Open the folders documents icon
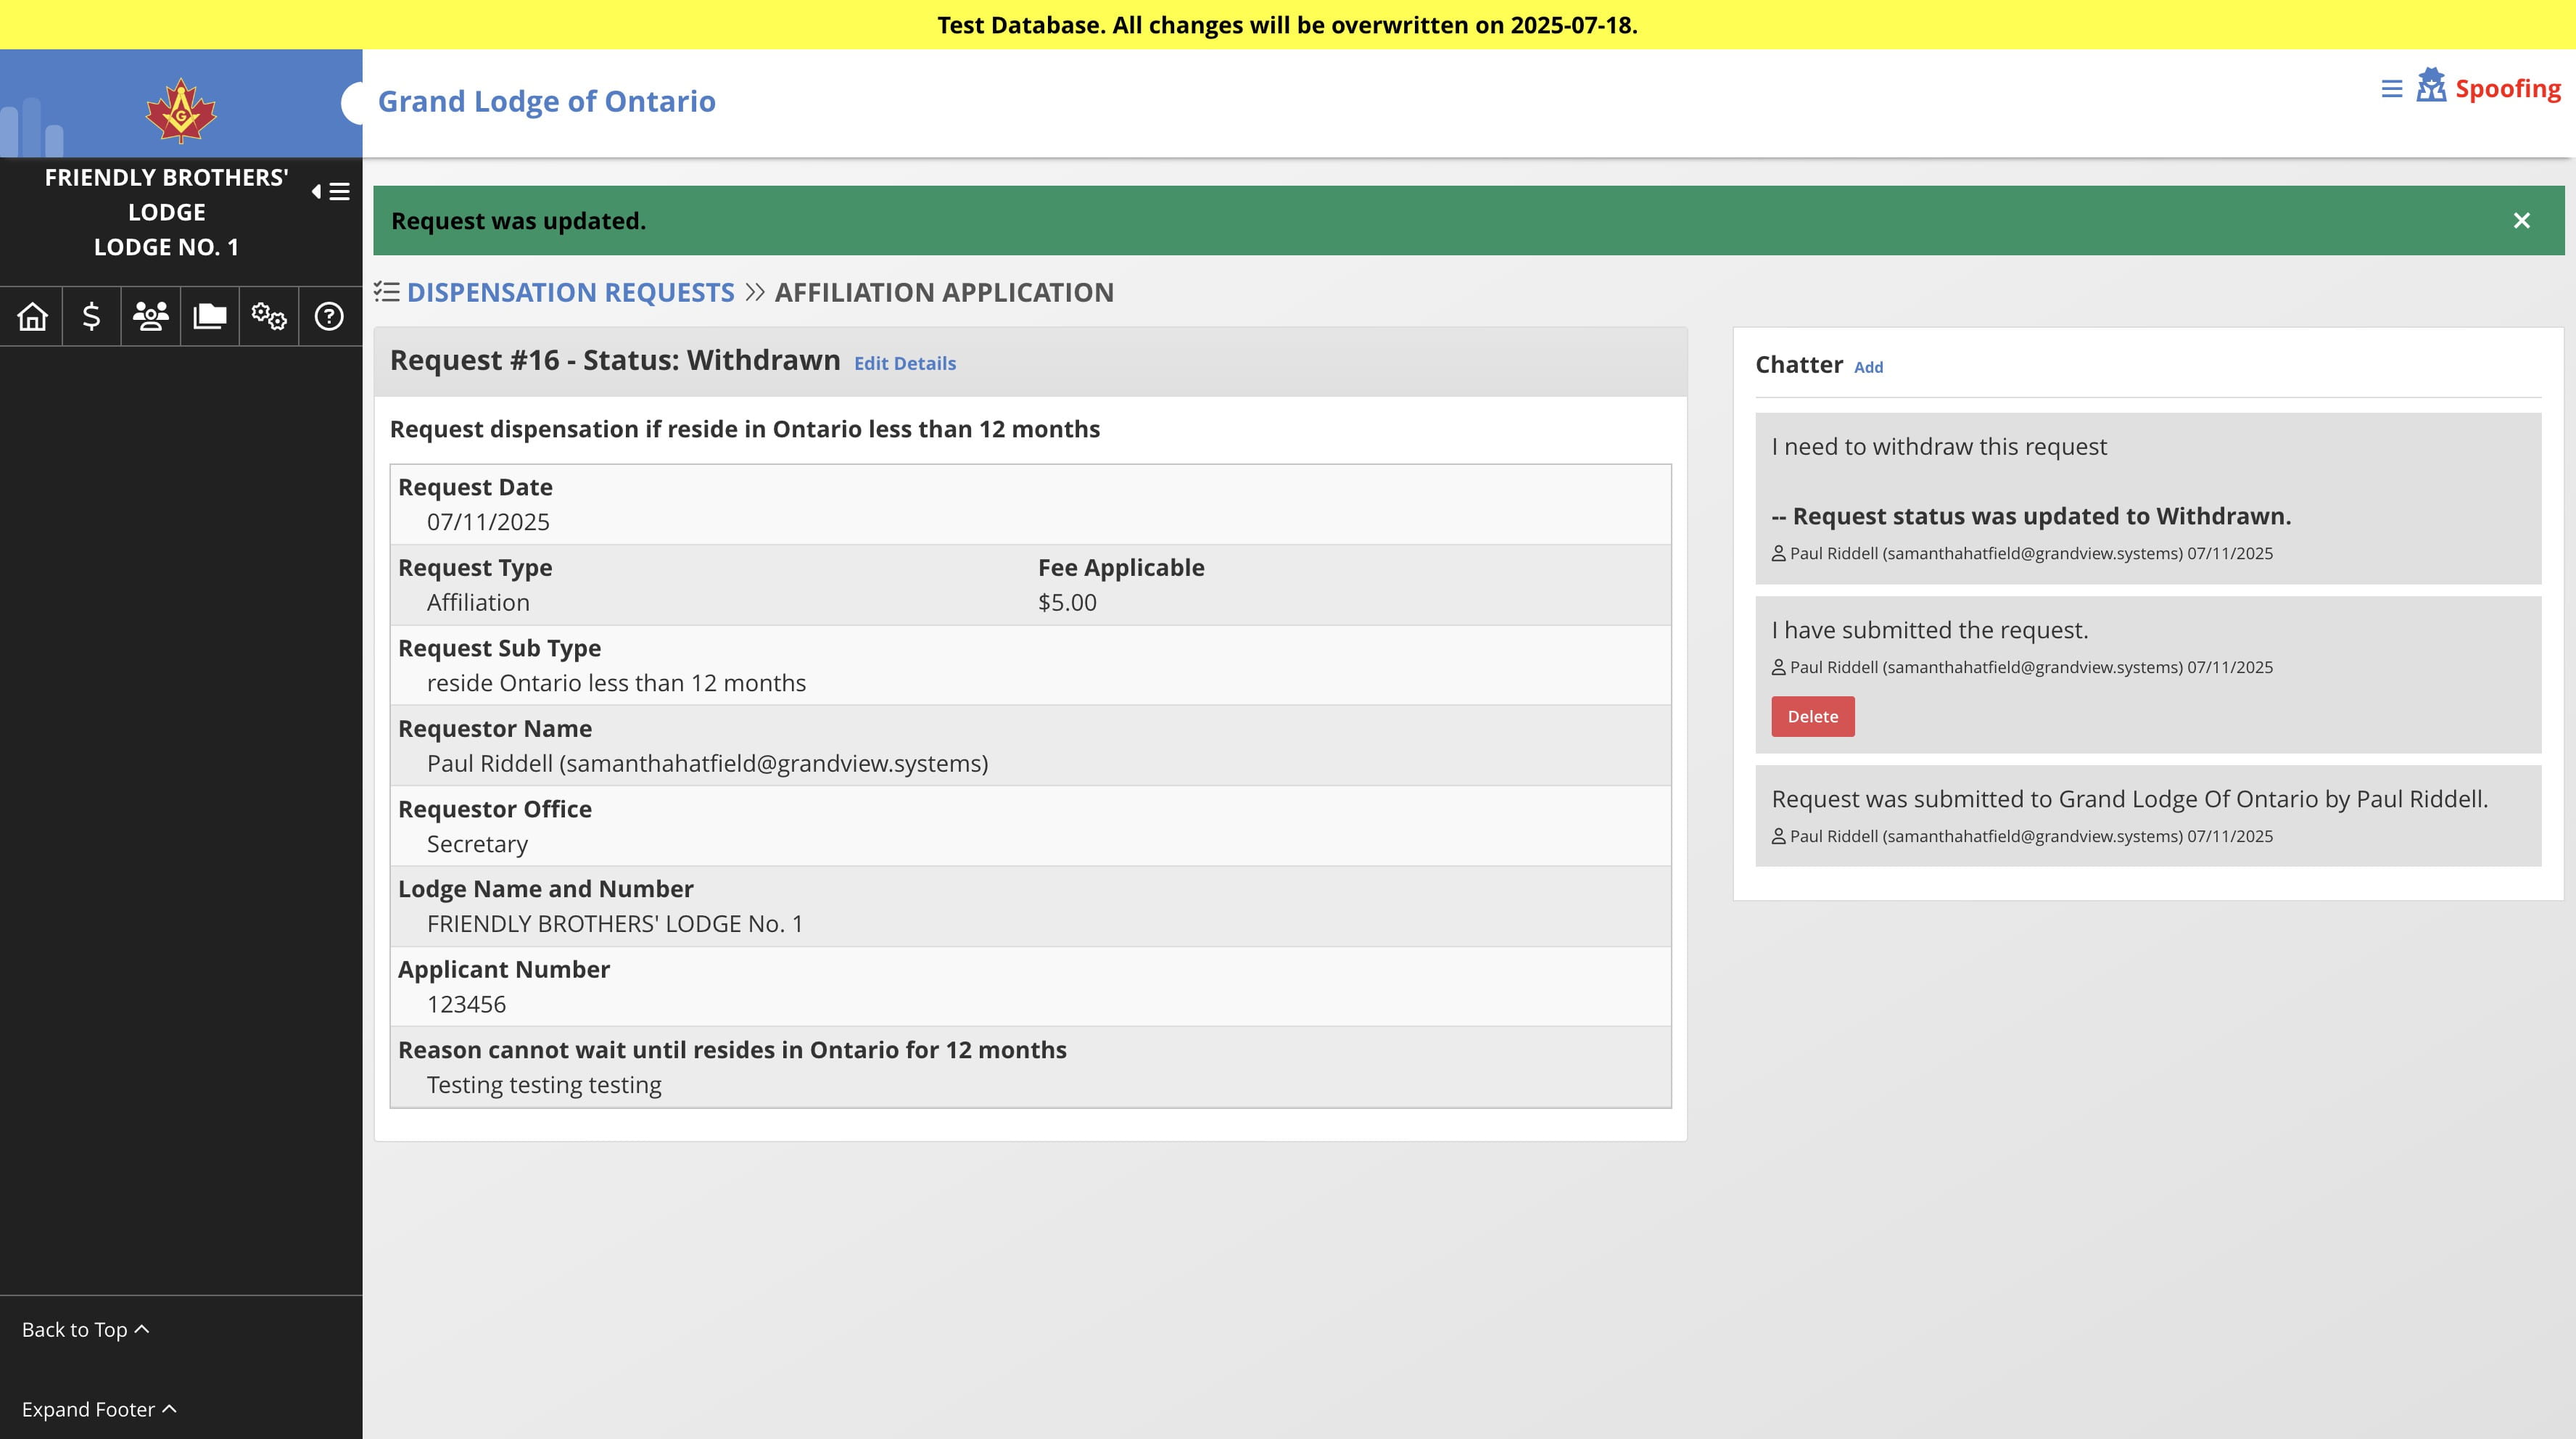 pyautogui.click(x=210, y=317)
